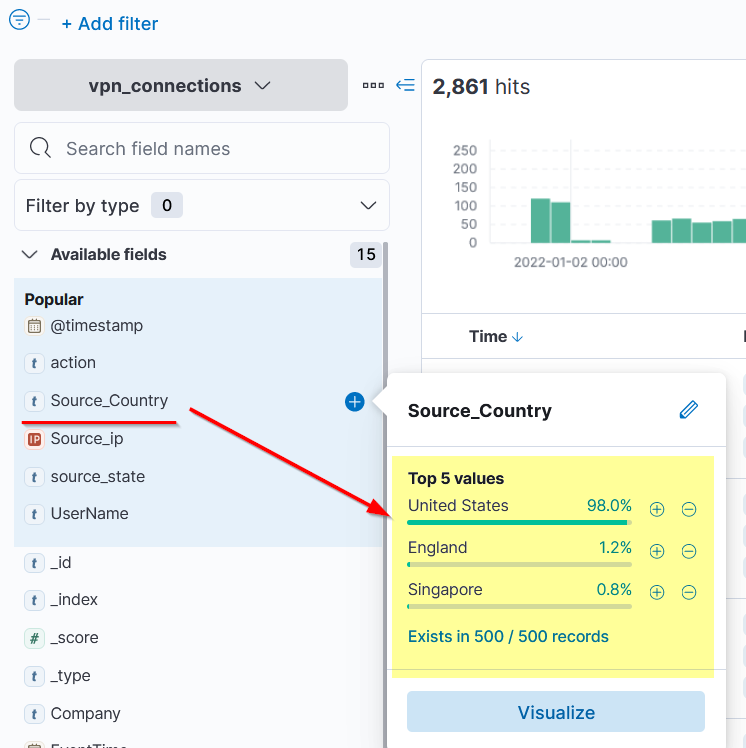The height and width of the screenshot is (748, 746).
Task: Add Source_Country as a column via plus icon
Action: (x=354, y=402)
